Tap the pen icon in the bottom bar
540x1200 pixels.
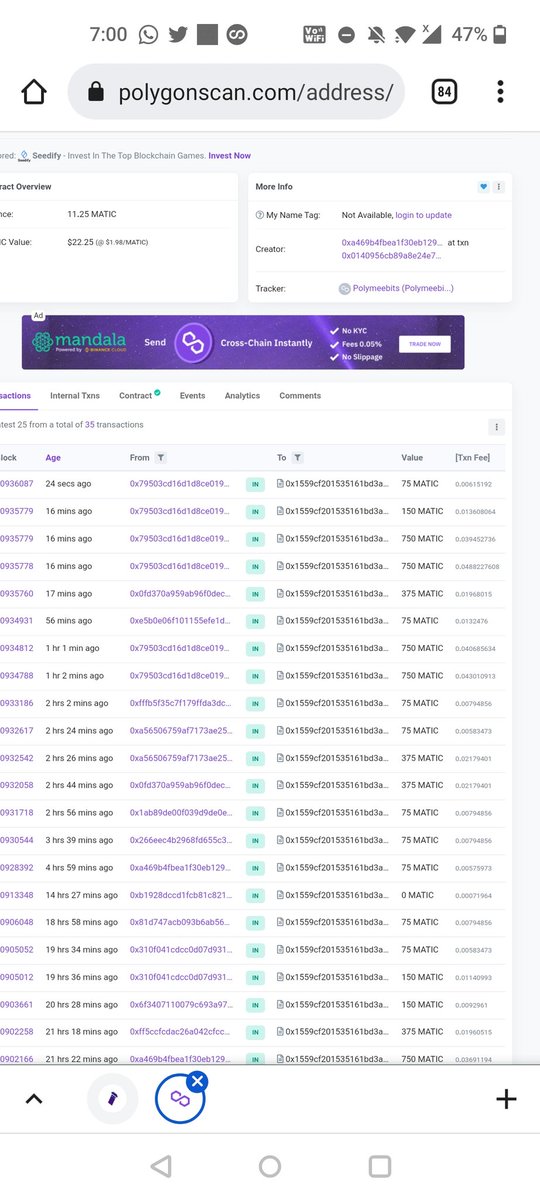point(111,1099)
